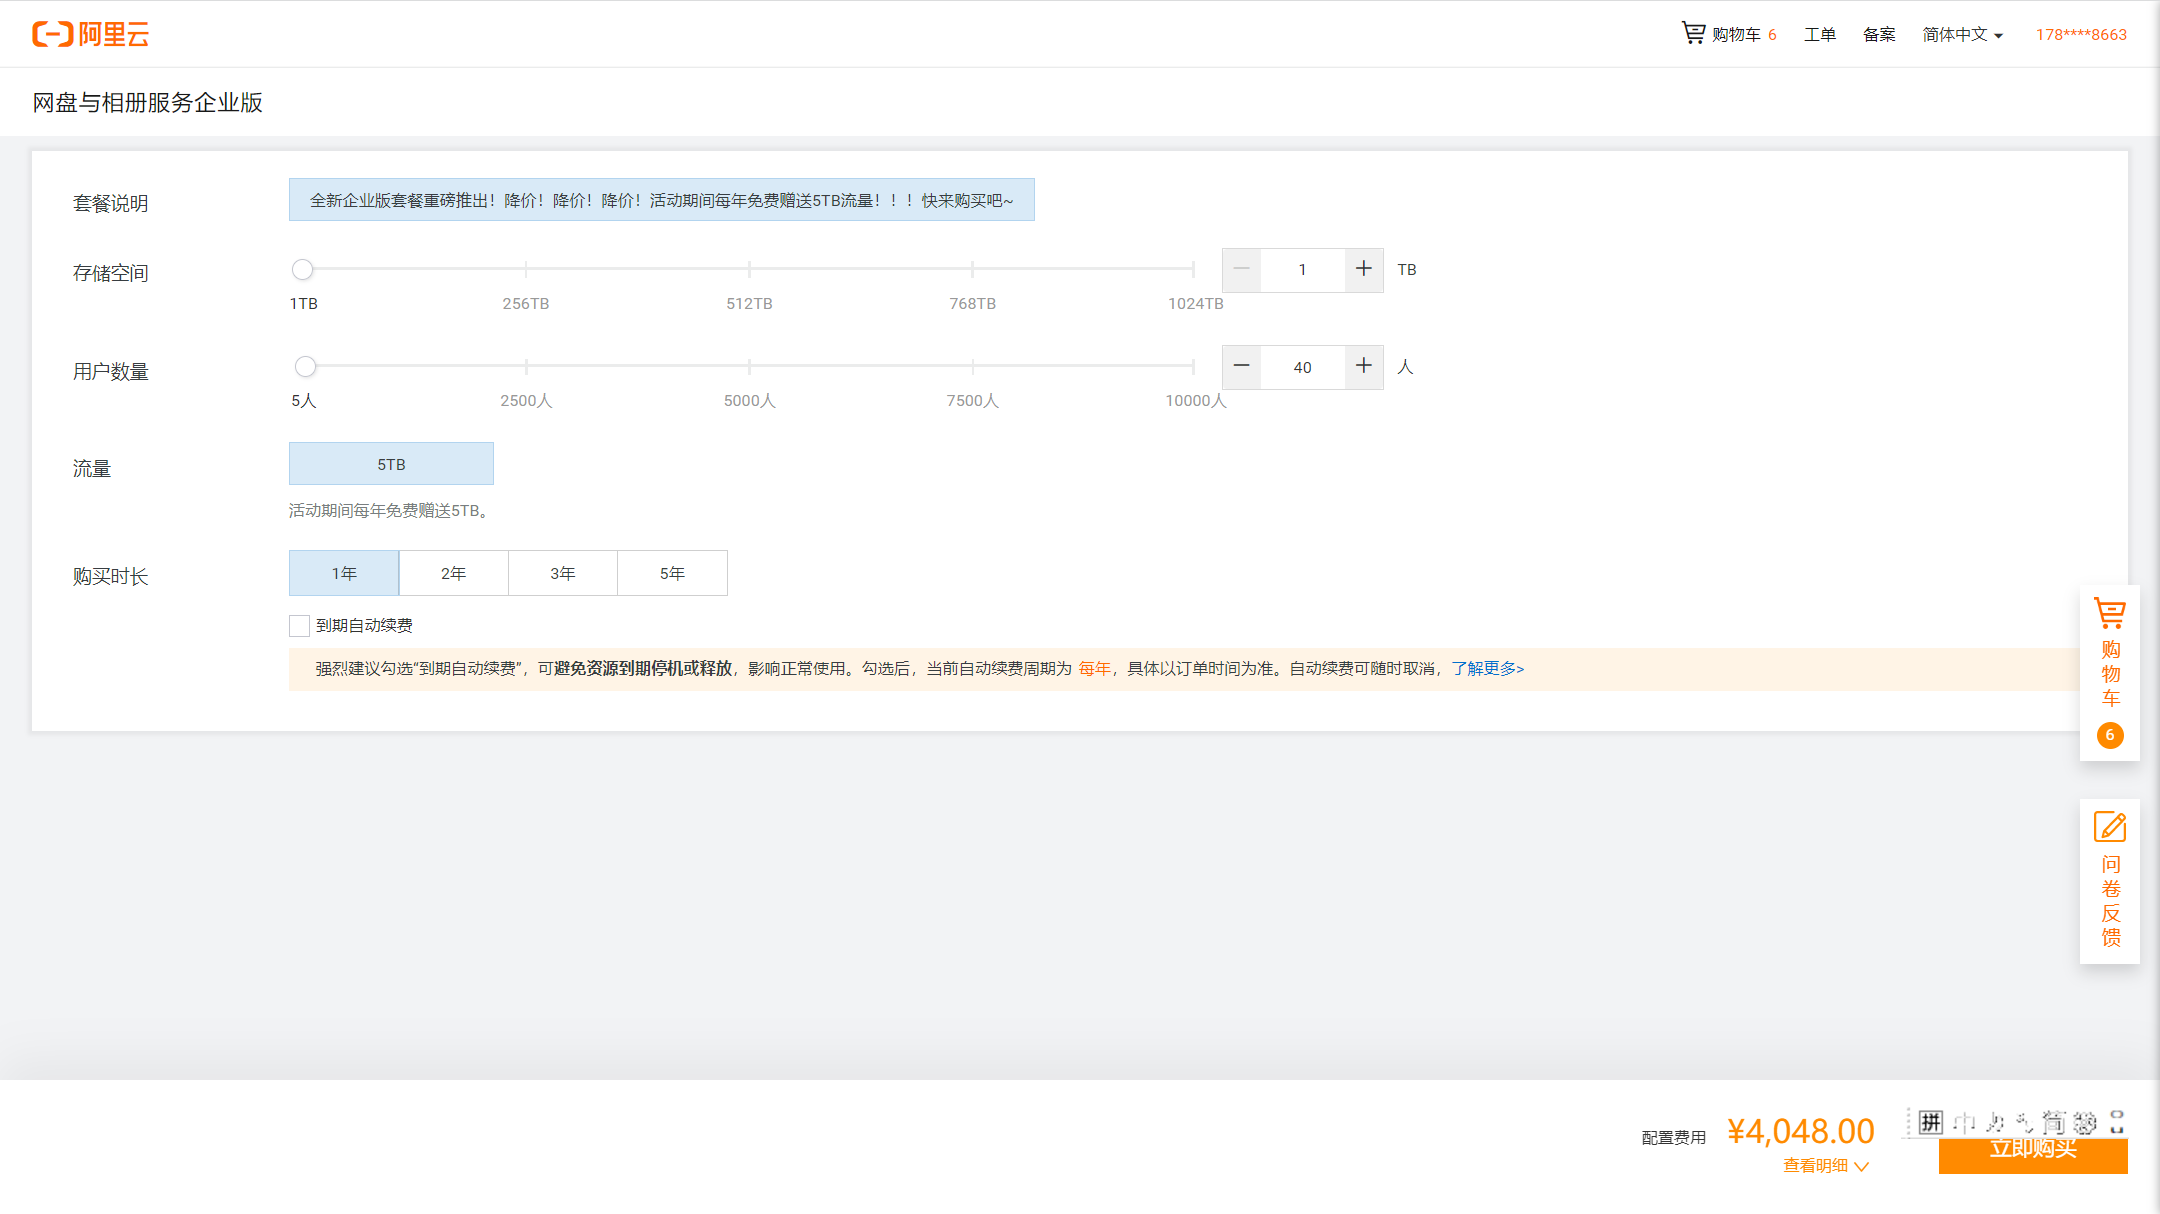This screenshot has height=1214, width=2160.
Task: Click the input method 拼 icon
Action: point(1930,1122)
